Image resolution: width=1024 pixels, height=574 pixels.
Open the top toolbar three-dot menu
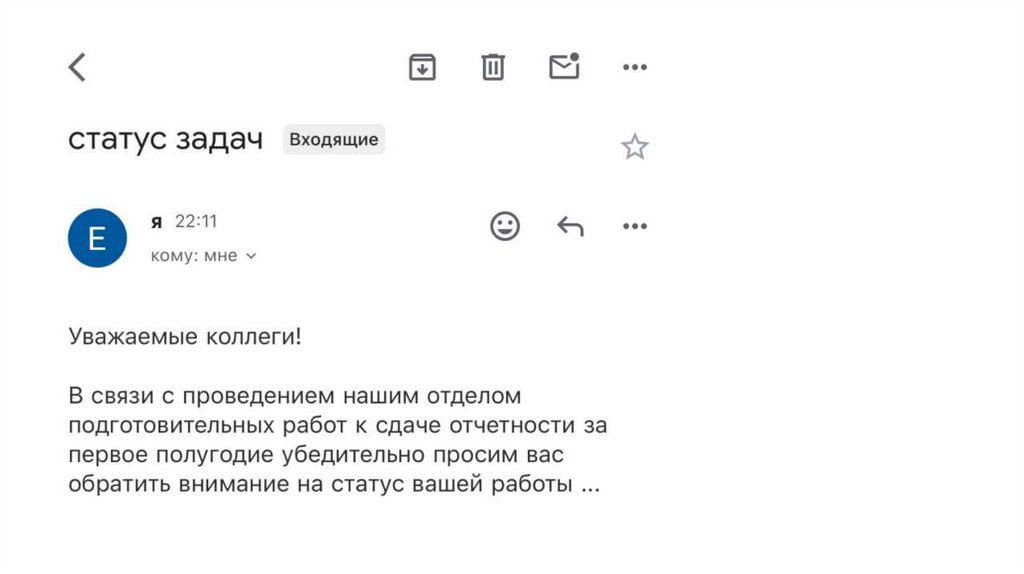pos(635,67)
